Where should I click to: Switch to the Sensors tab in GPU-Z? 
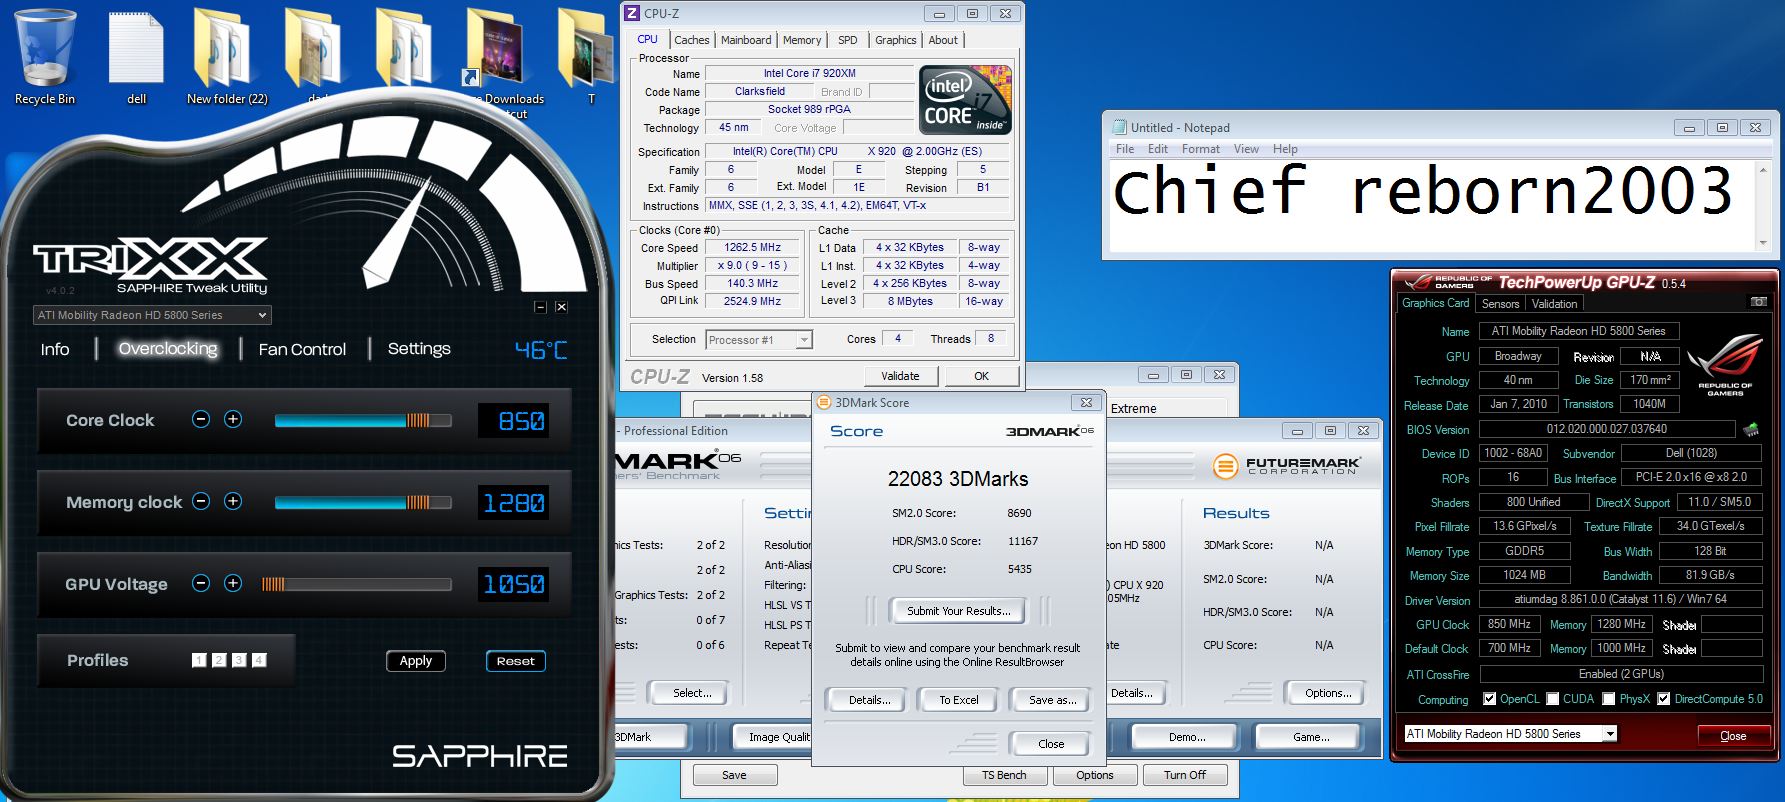click(1500, 304)
